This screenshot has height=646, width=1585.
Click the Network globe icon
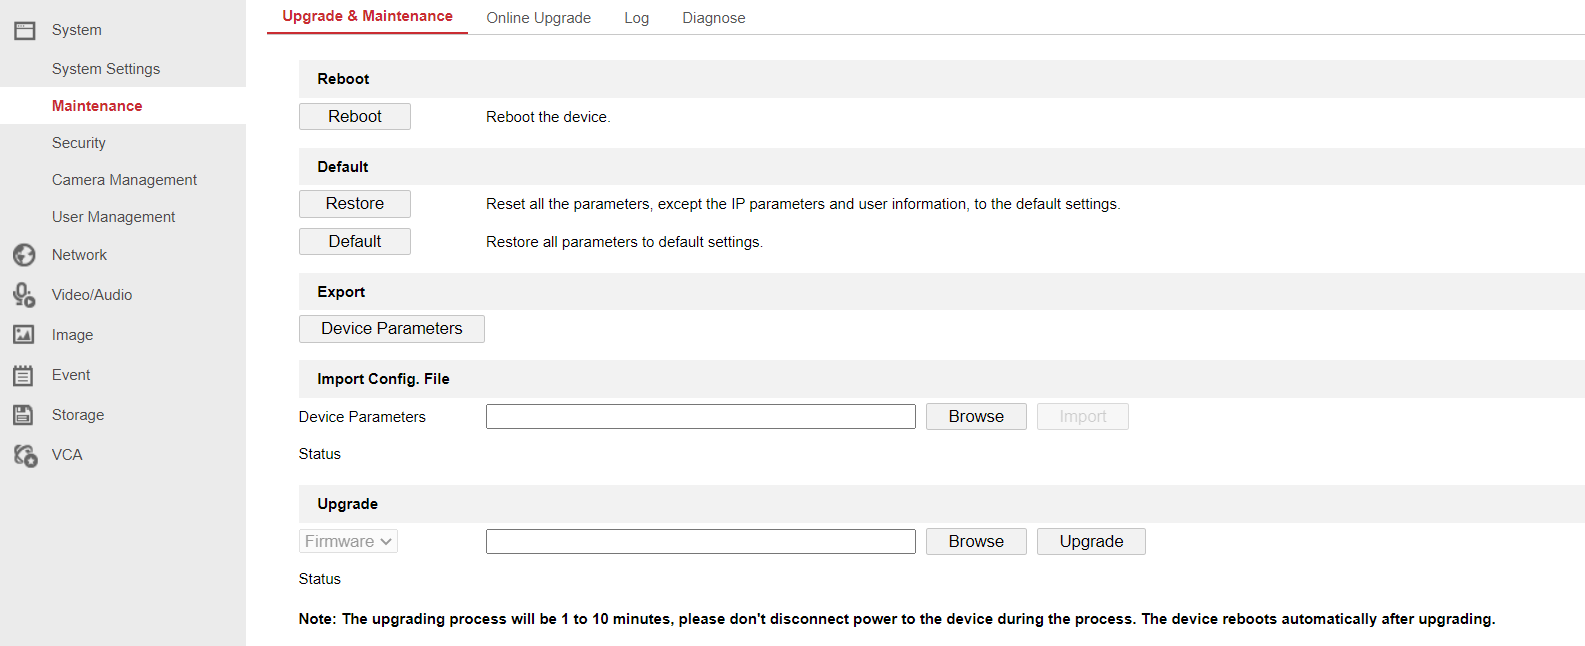(x=25, y=255)
